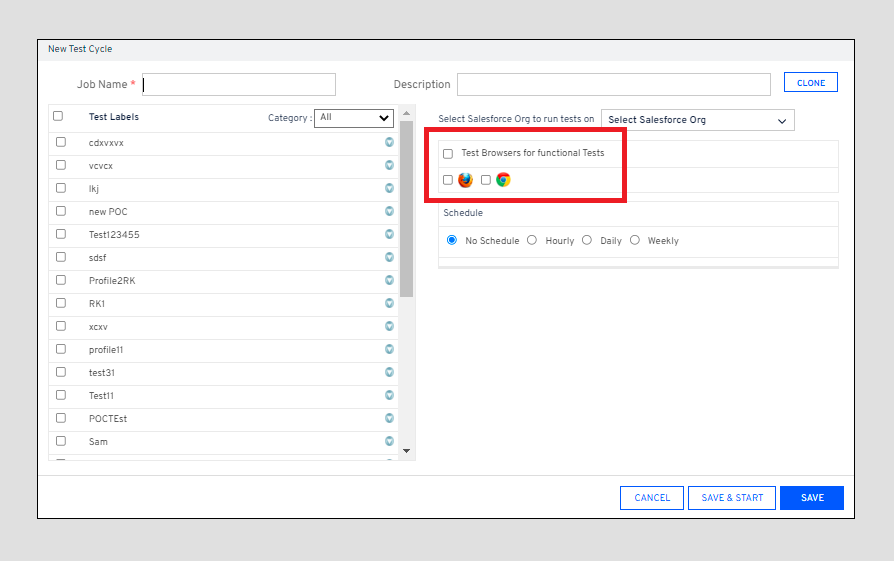
Task: Click the round arrow icon beside cdxvxvx
Action: pos(390,142)
